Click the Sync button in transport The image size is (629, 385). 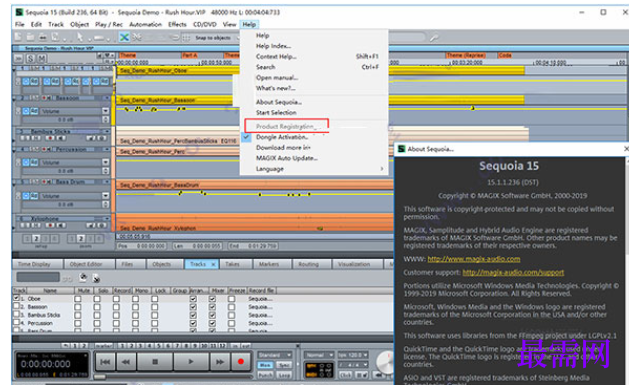pos(284,365)
